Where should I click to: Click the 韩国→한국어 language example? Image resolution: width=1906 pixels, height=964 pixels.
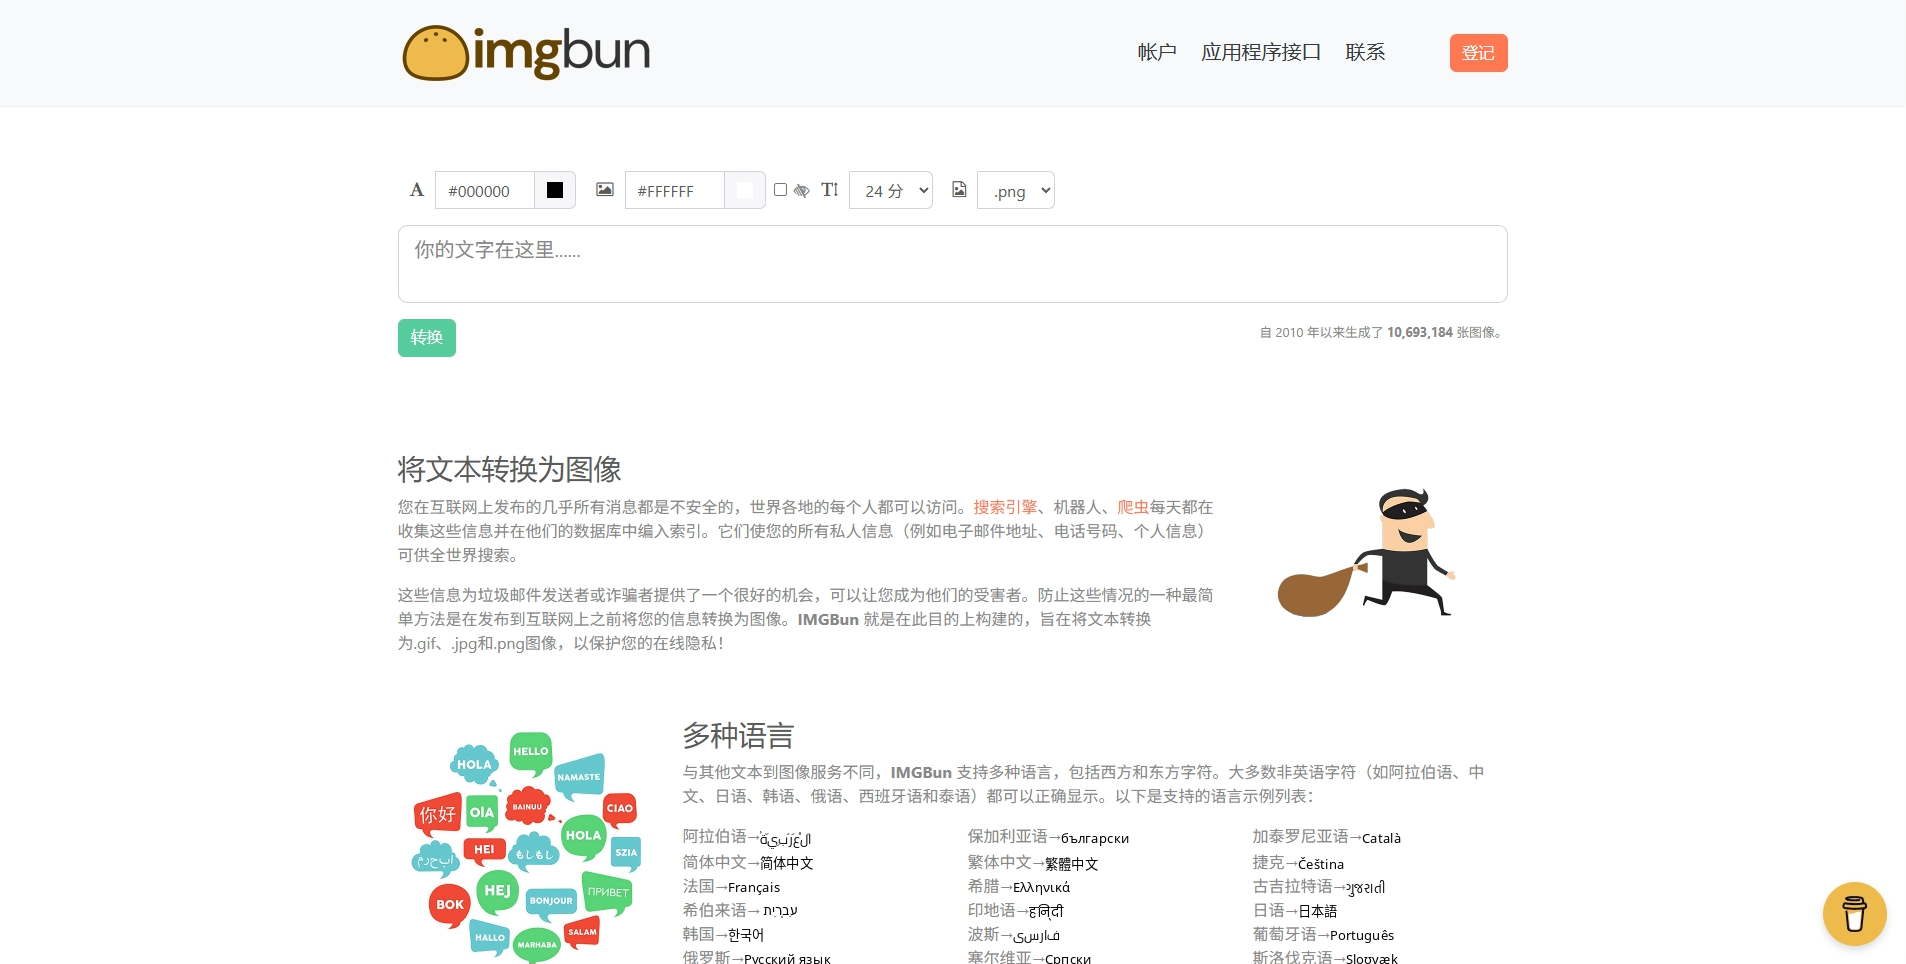[x=724, y=935]
